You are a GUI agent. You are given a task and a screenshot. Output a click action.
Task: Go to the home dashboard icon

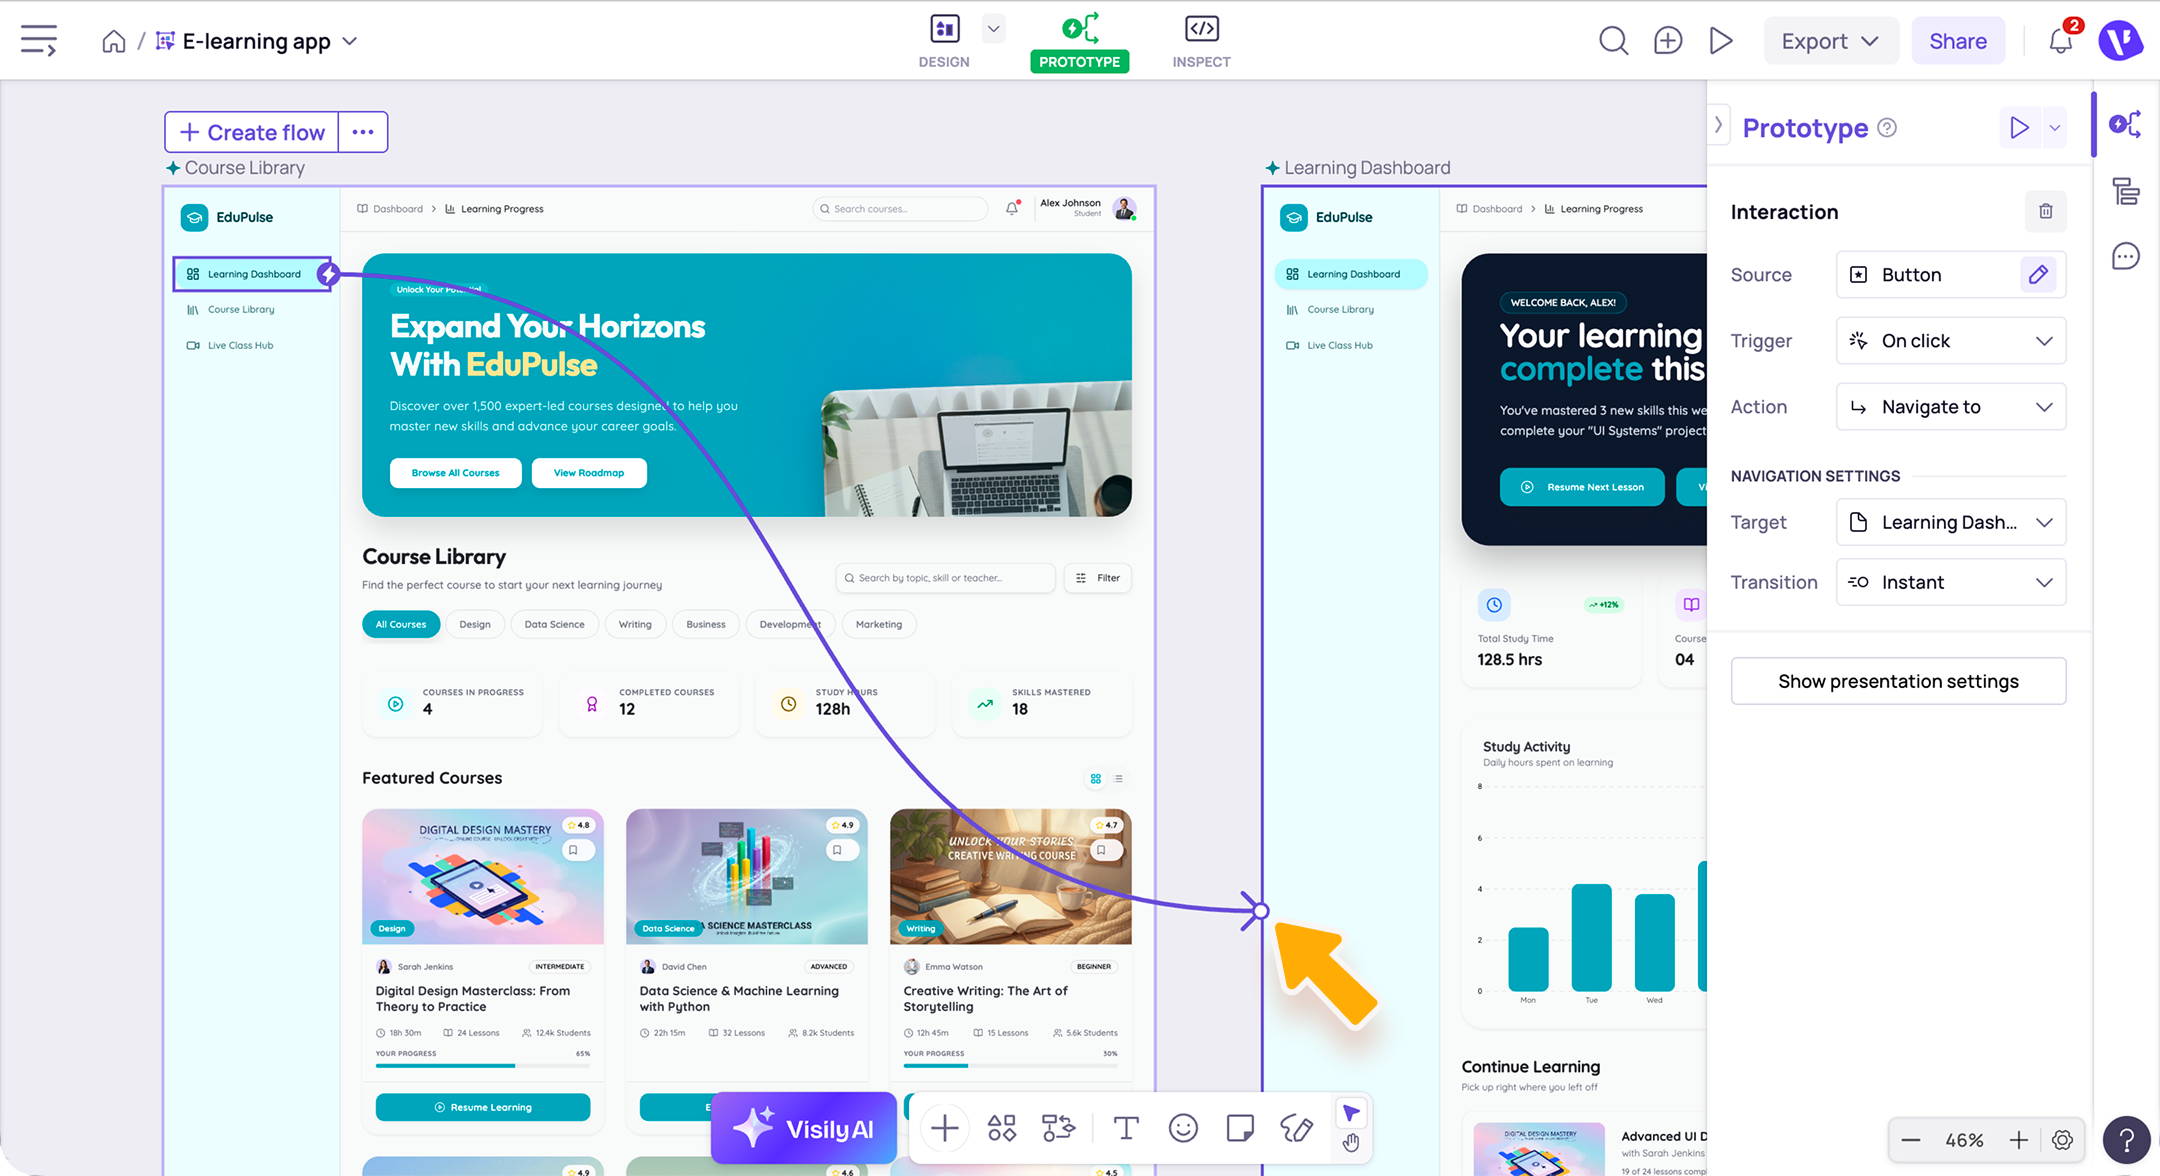click(x=114, y=41)
